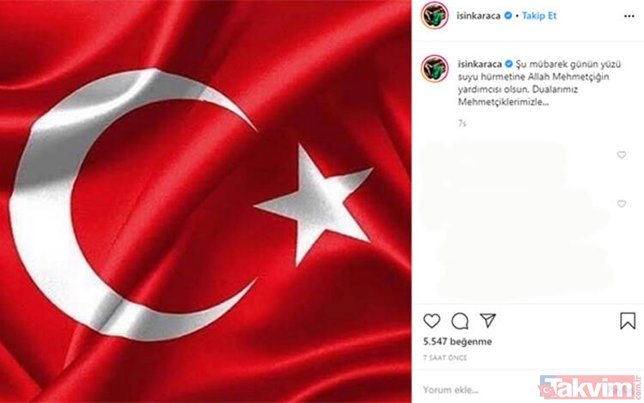
Task: Open the 7 SAAT ÖNCE timestamp
Action: coord(445,358)
